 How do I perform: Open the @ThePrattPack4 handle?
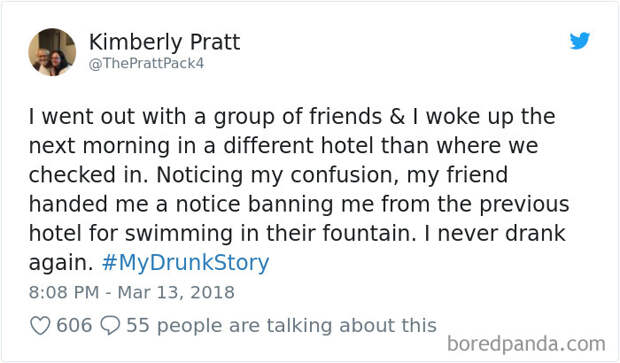[146, 63]
